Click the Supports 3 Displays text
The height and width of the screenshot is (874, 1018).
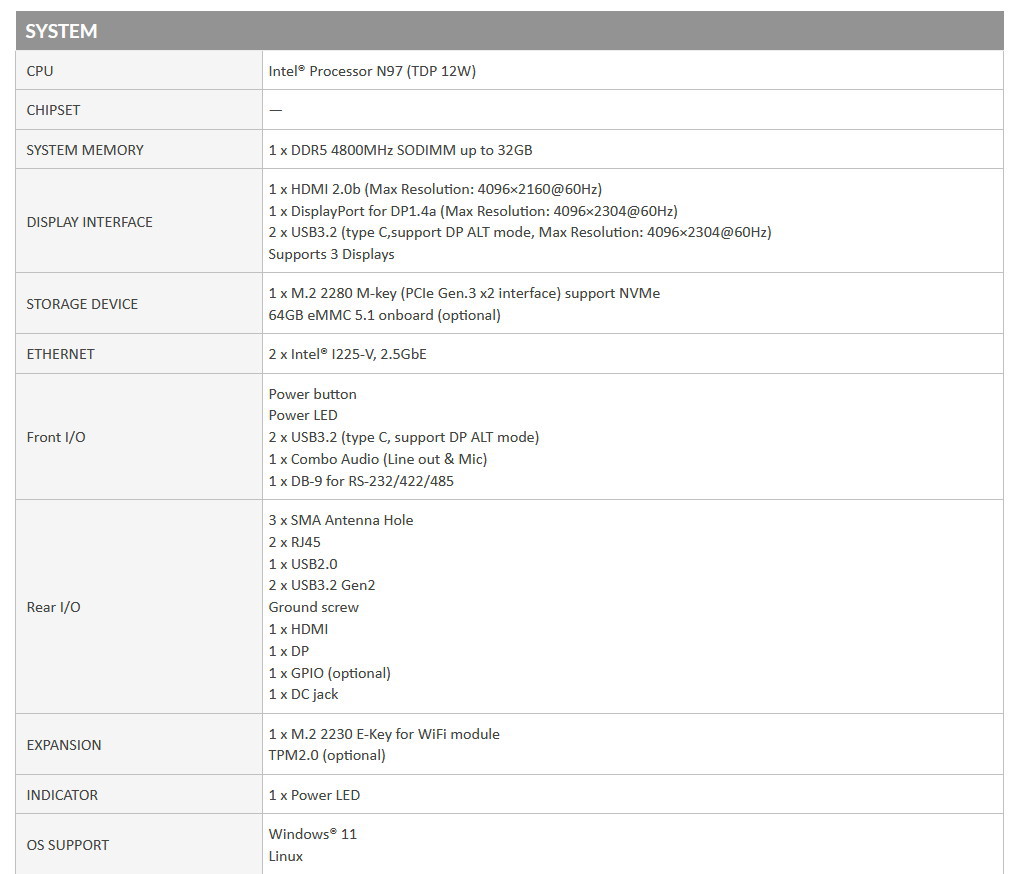331,254
